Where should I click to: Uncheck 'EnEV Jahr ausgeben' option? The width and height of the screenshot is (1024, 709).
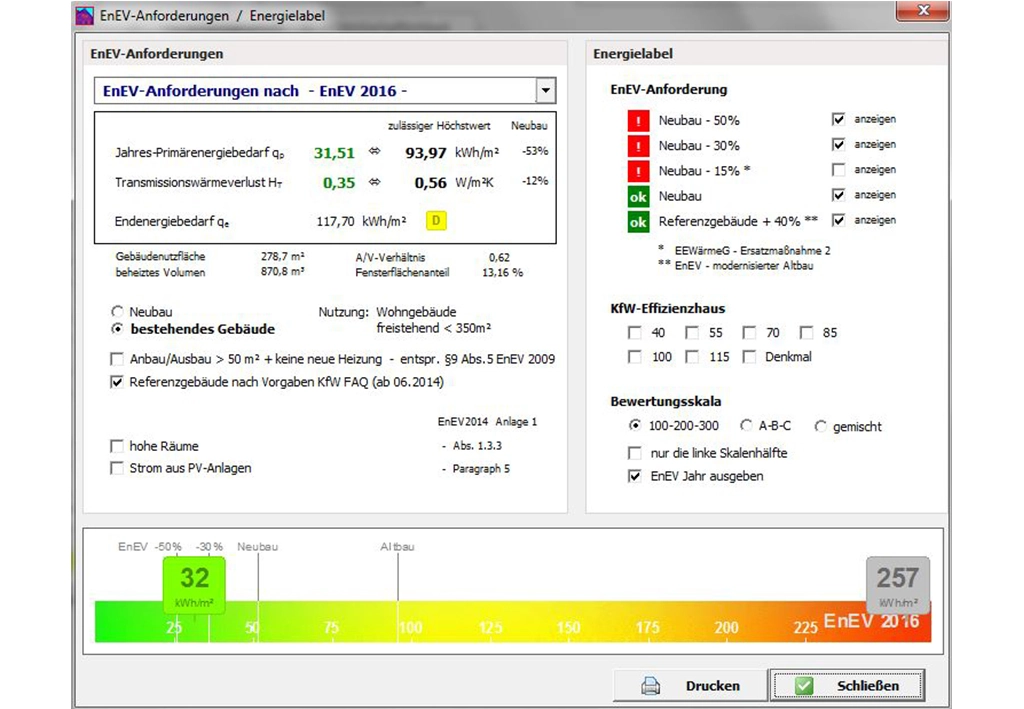coord(635,477)
